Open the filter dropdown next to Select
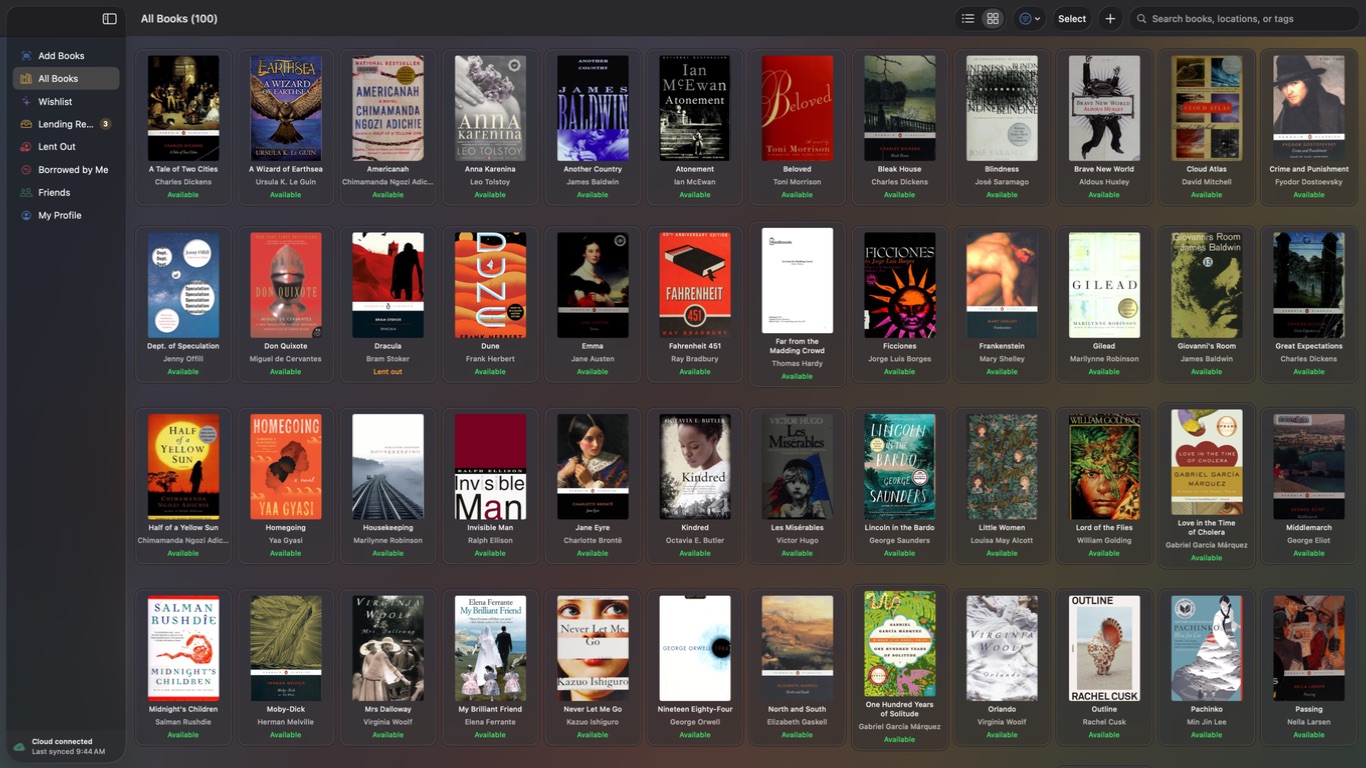 click(1029, 19)
